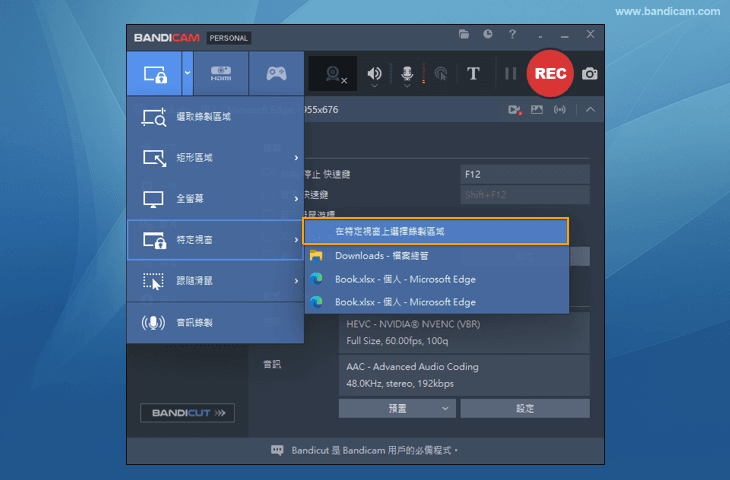730x480 pixels.
Task: Click the 矩形區域 submenu arrow
Action: [x=296, y=158]
